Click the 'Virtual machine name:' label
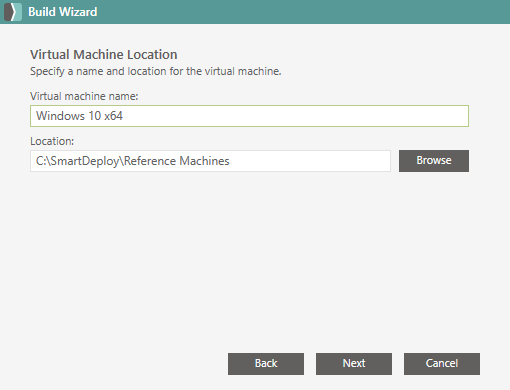The width and height of the screenshot is (510, 390). [x=84, y=96]
